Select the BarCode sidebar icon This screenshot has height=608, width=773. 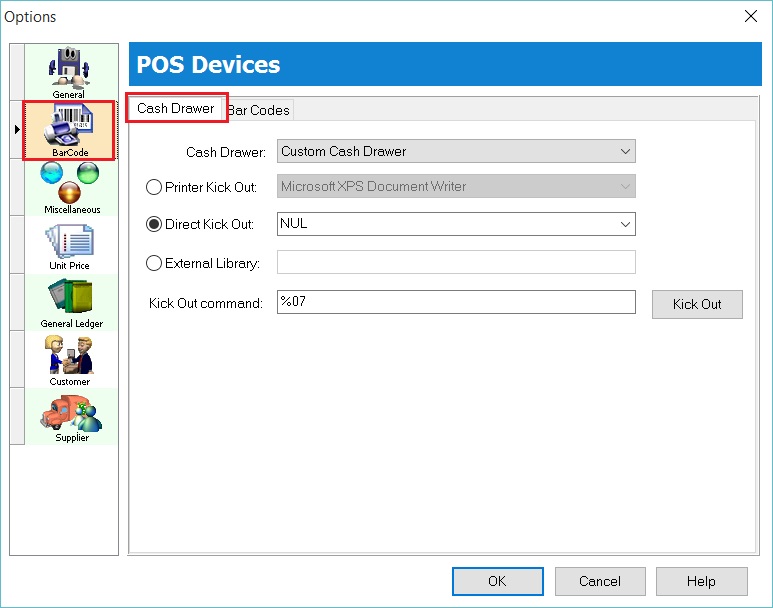click(70, 129)
